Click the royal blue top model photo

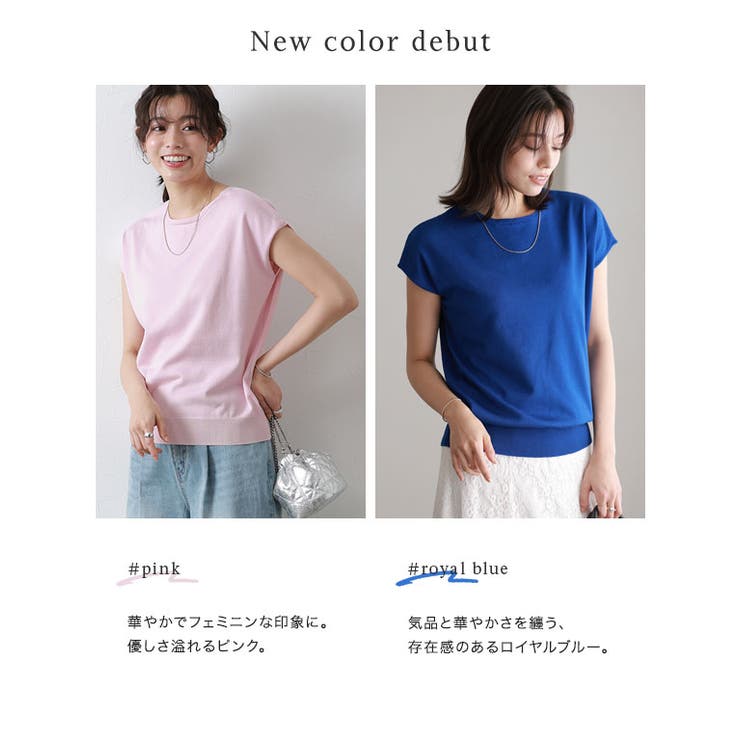tap(510, 301)
